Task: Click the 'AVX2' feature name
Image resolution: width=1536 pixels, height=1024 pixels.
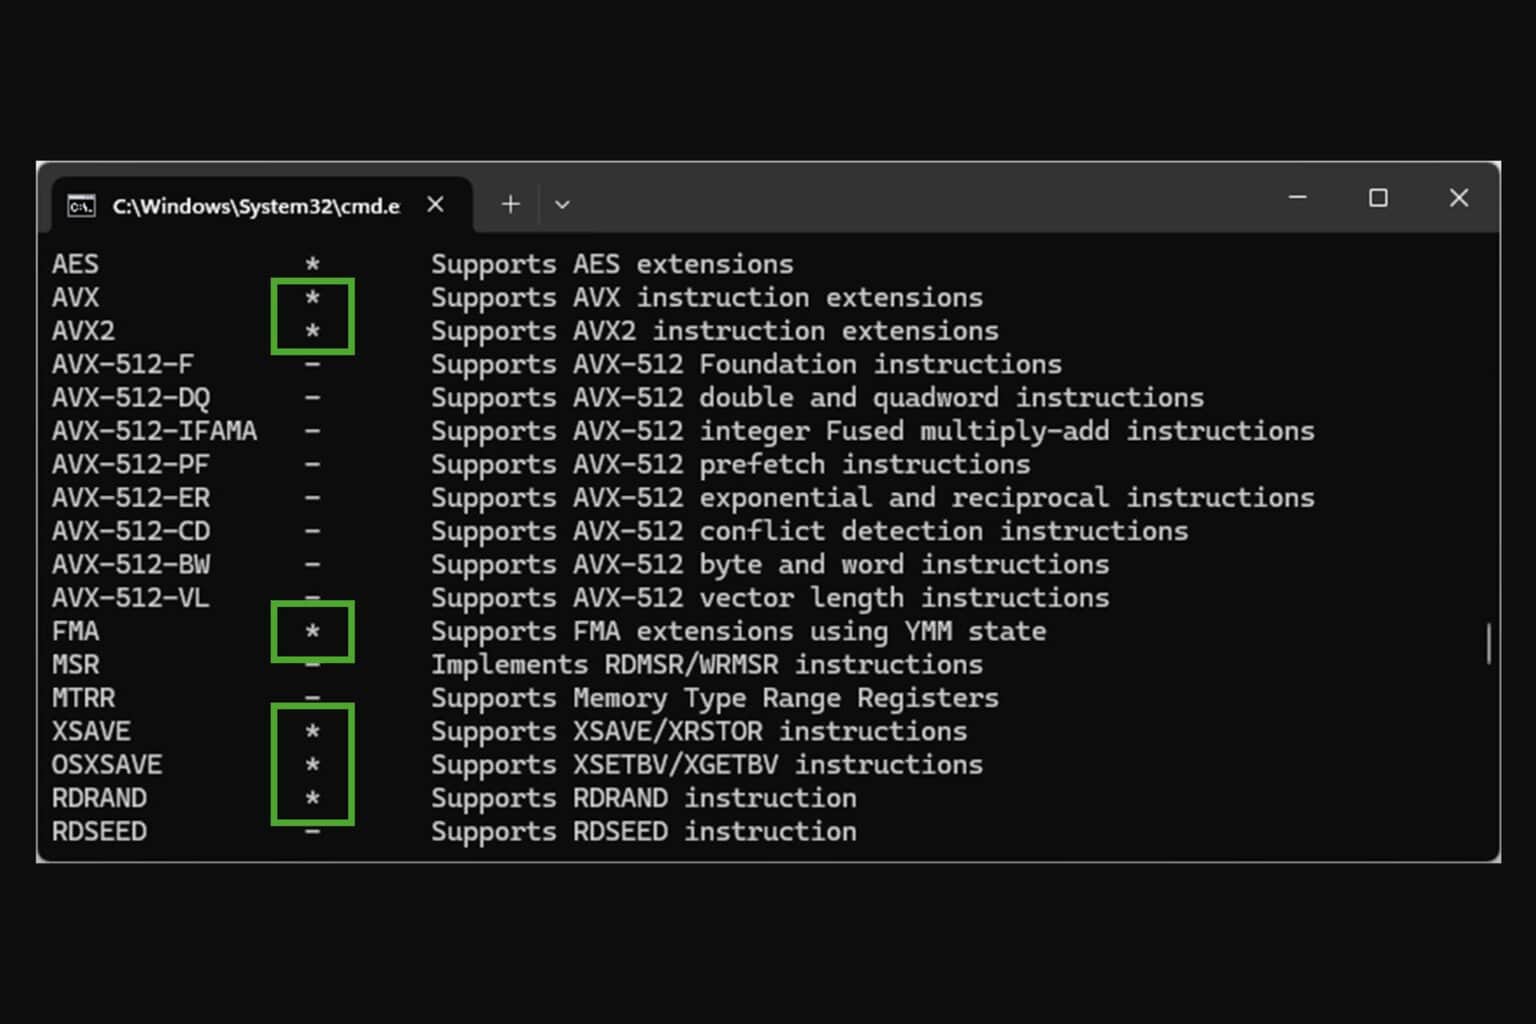Action: click(x=83, y=331)
